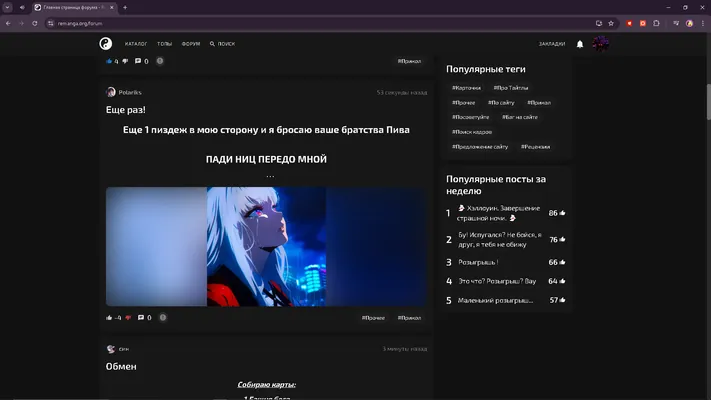Select #Прочее in popular tags panel
Image resolution: width=711 pixels, height=400 pixels.
click(463, 103)
